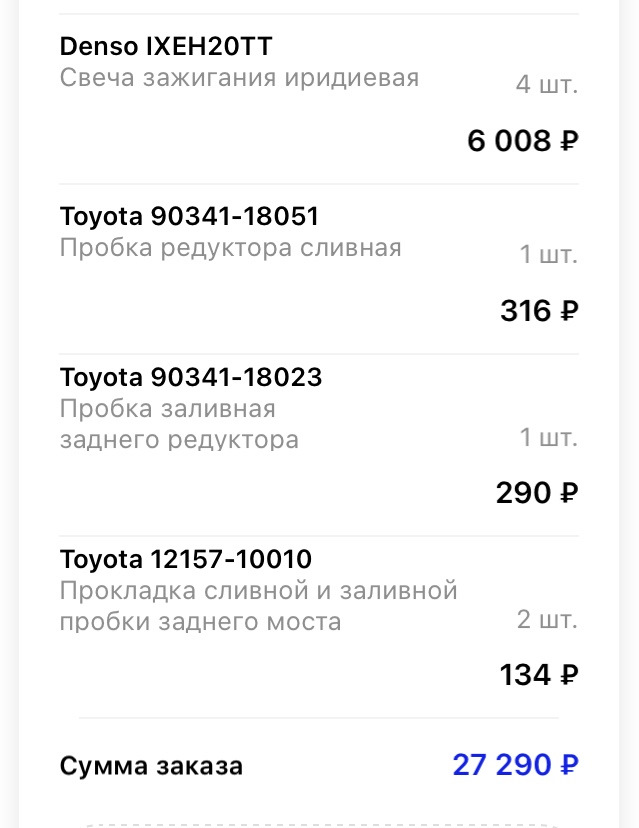The height and width of the screenshot is (828, 639).
Task: Tap the divider above the order total
Action: tap(320, 719)
